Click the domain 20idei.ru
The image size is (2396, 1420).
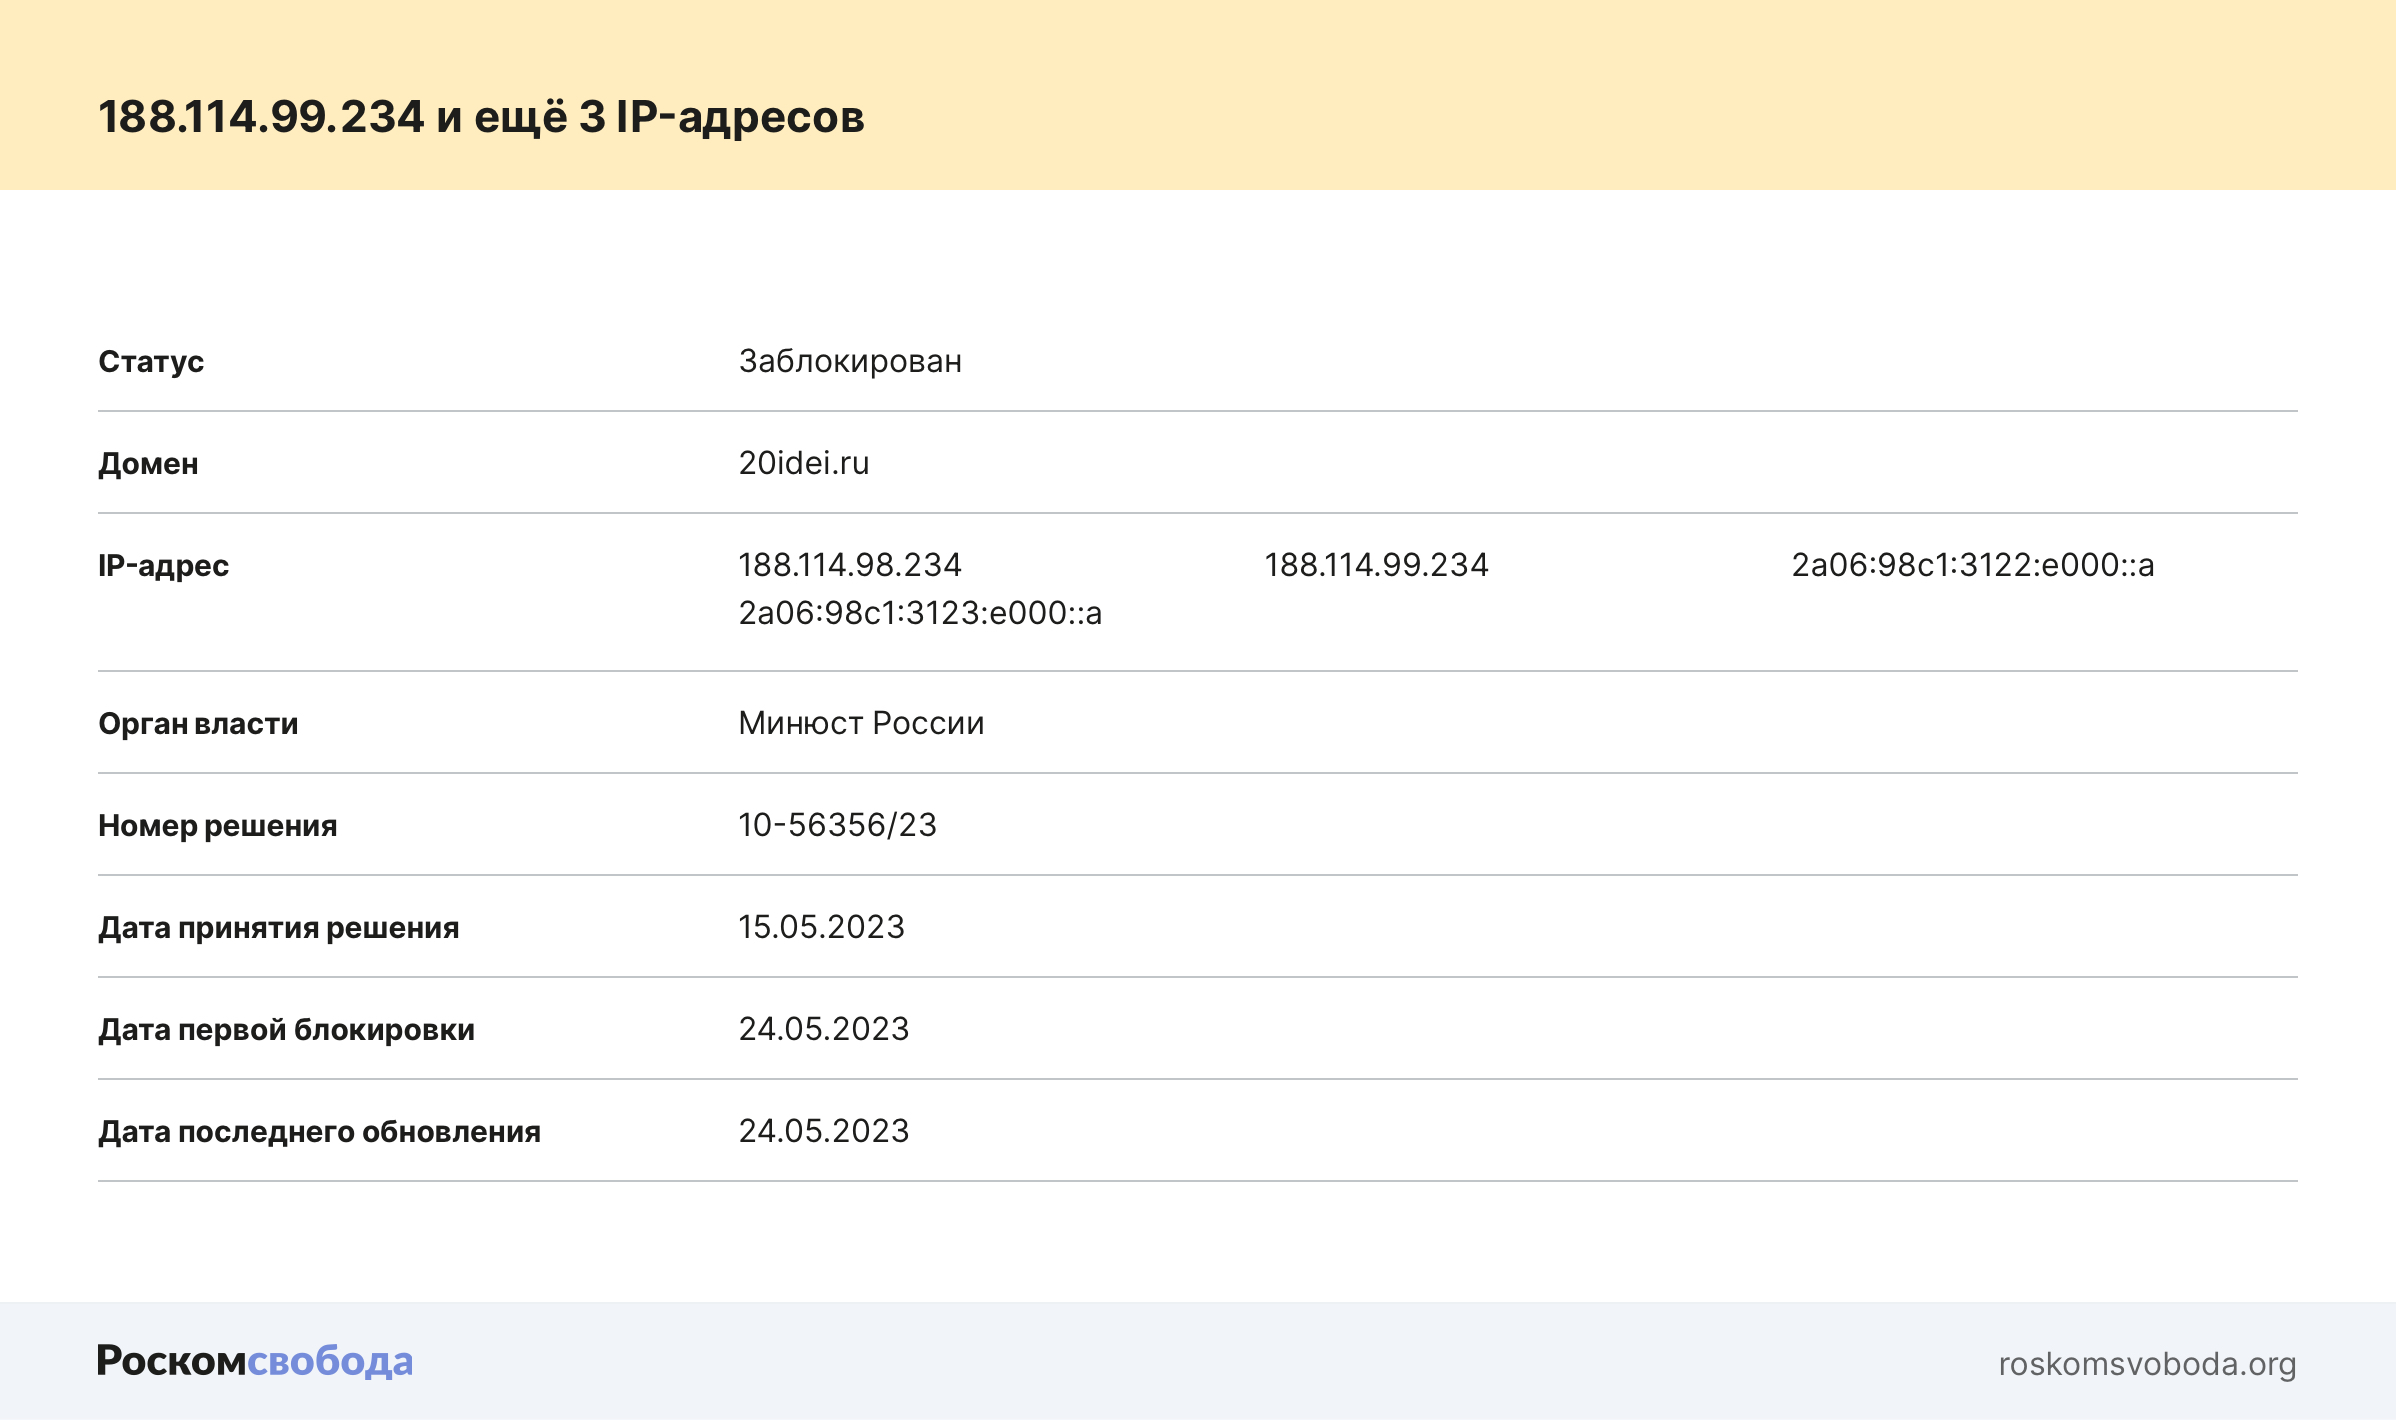point(803,463)
